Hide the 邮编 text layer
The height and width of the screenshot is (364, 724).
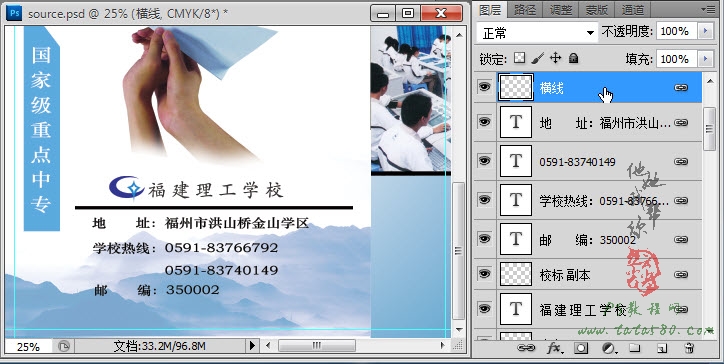484,238
